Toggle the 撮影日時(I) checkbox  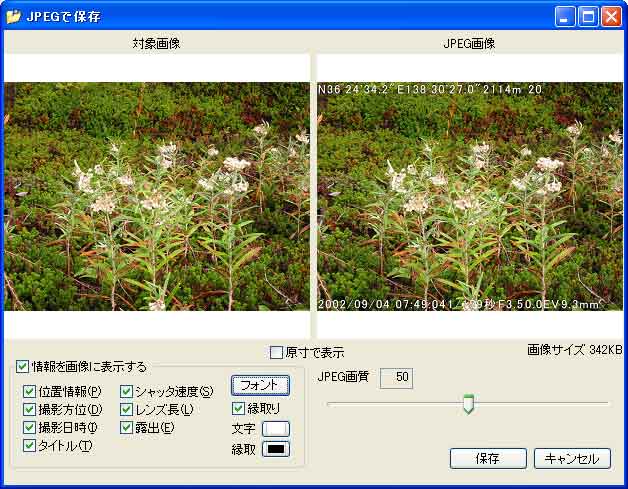point(30,427)
